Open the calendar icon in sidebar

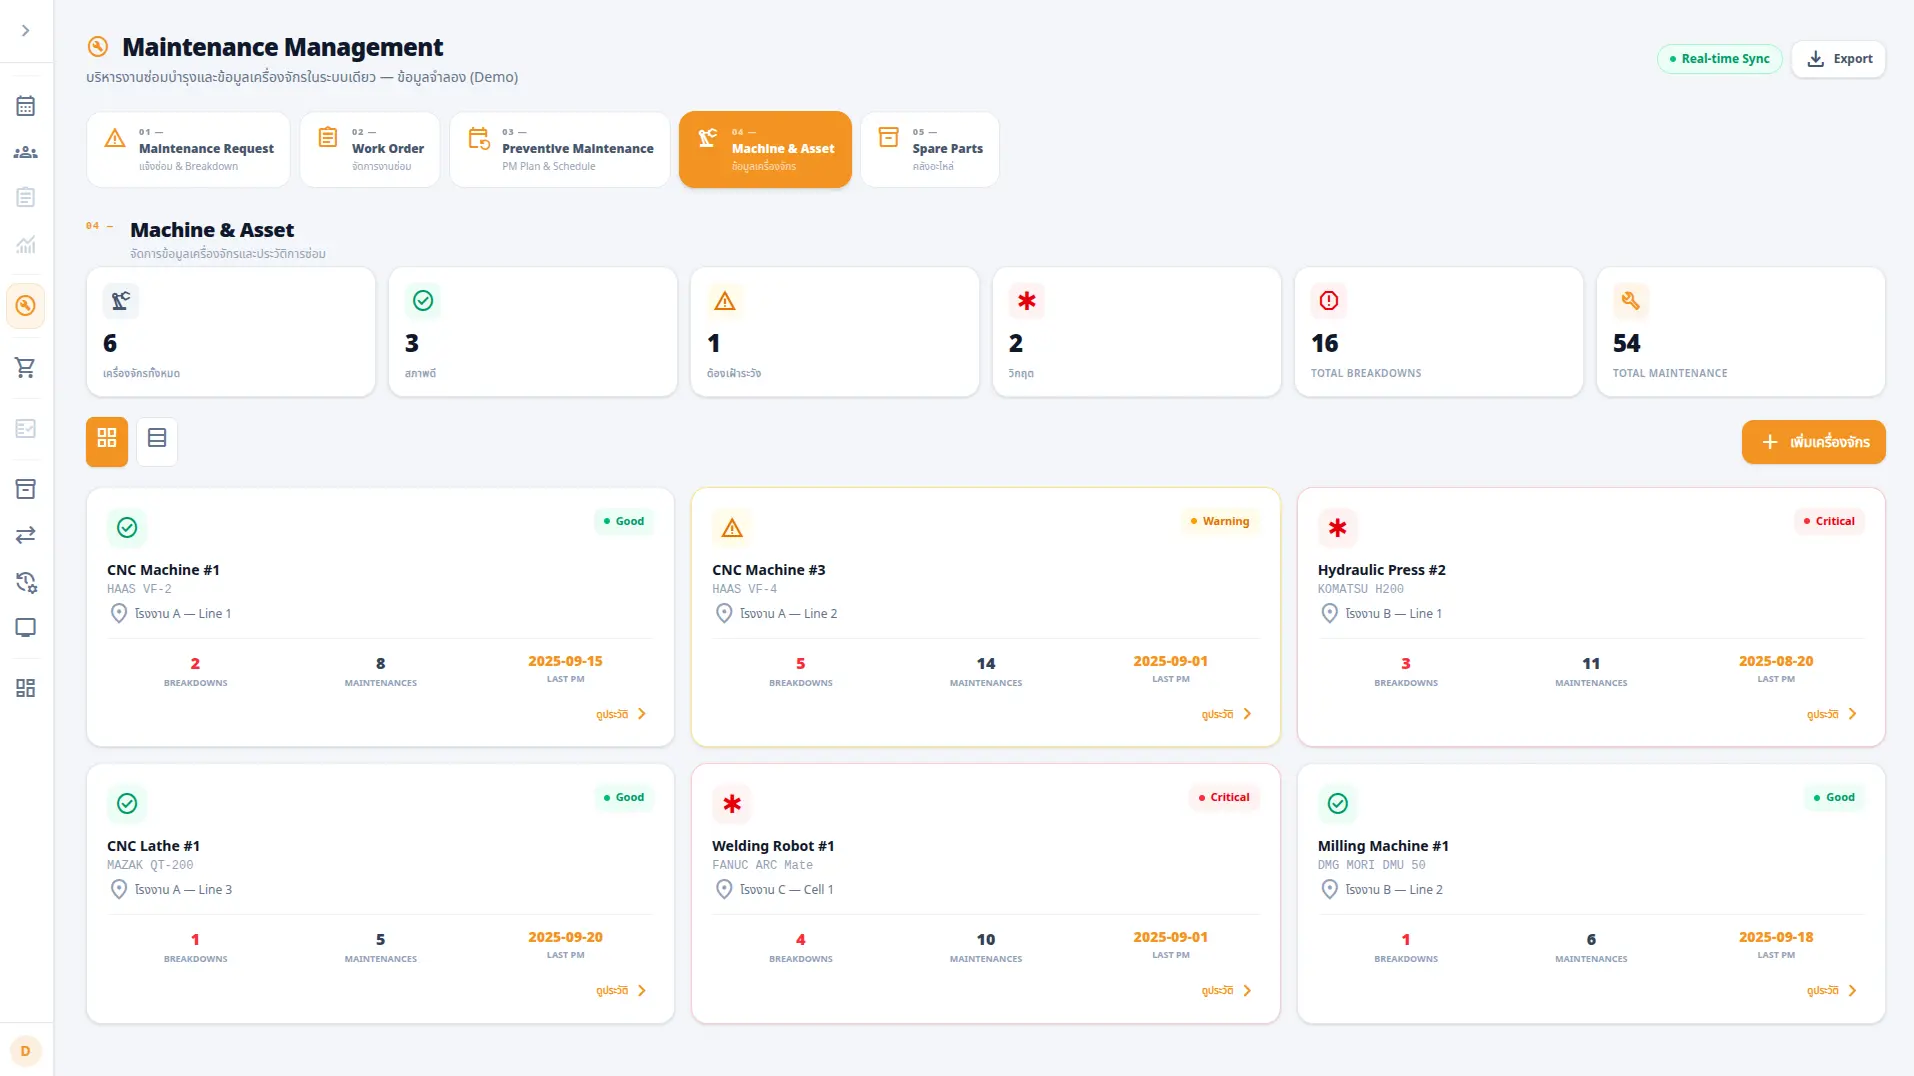(26, 106)
